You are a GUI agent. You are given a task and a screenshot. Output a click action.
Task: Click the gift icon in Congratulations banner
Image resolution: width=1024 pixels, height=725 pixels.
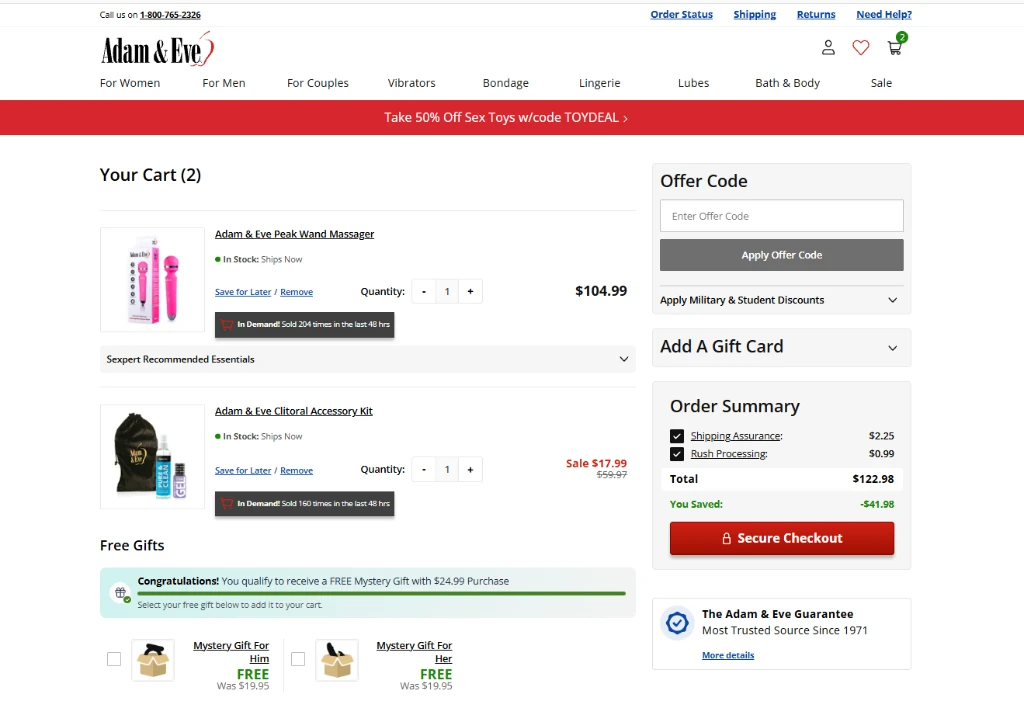tap(121, 593)
